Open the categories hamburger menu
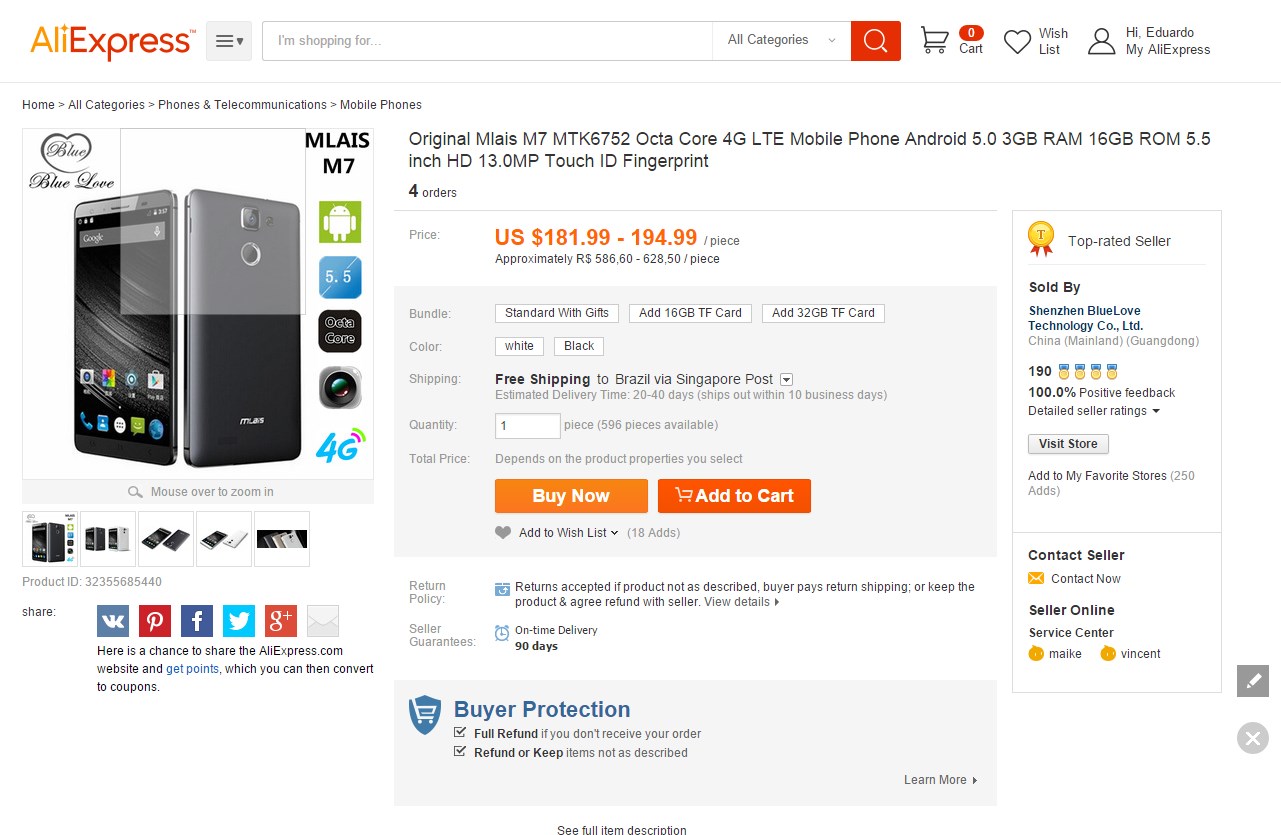 (x=229, y=41)
